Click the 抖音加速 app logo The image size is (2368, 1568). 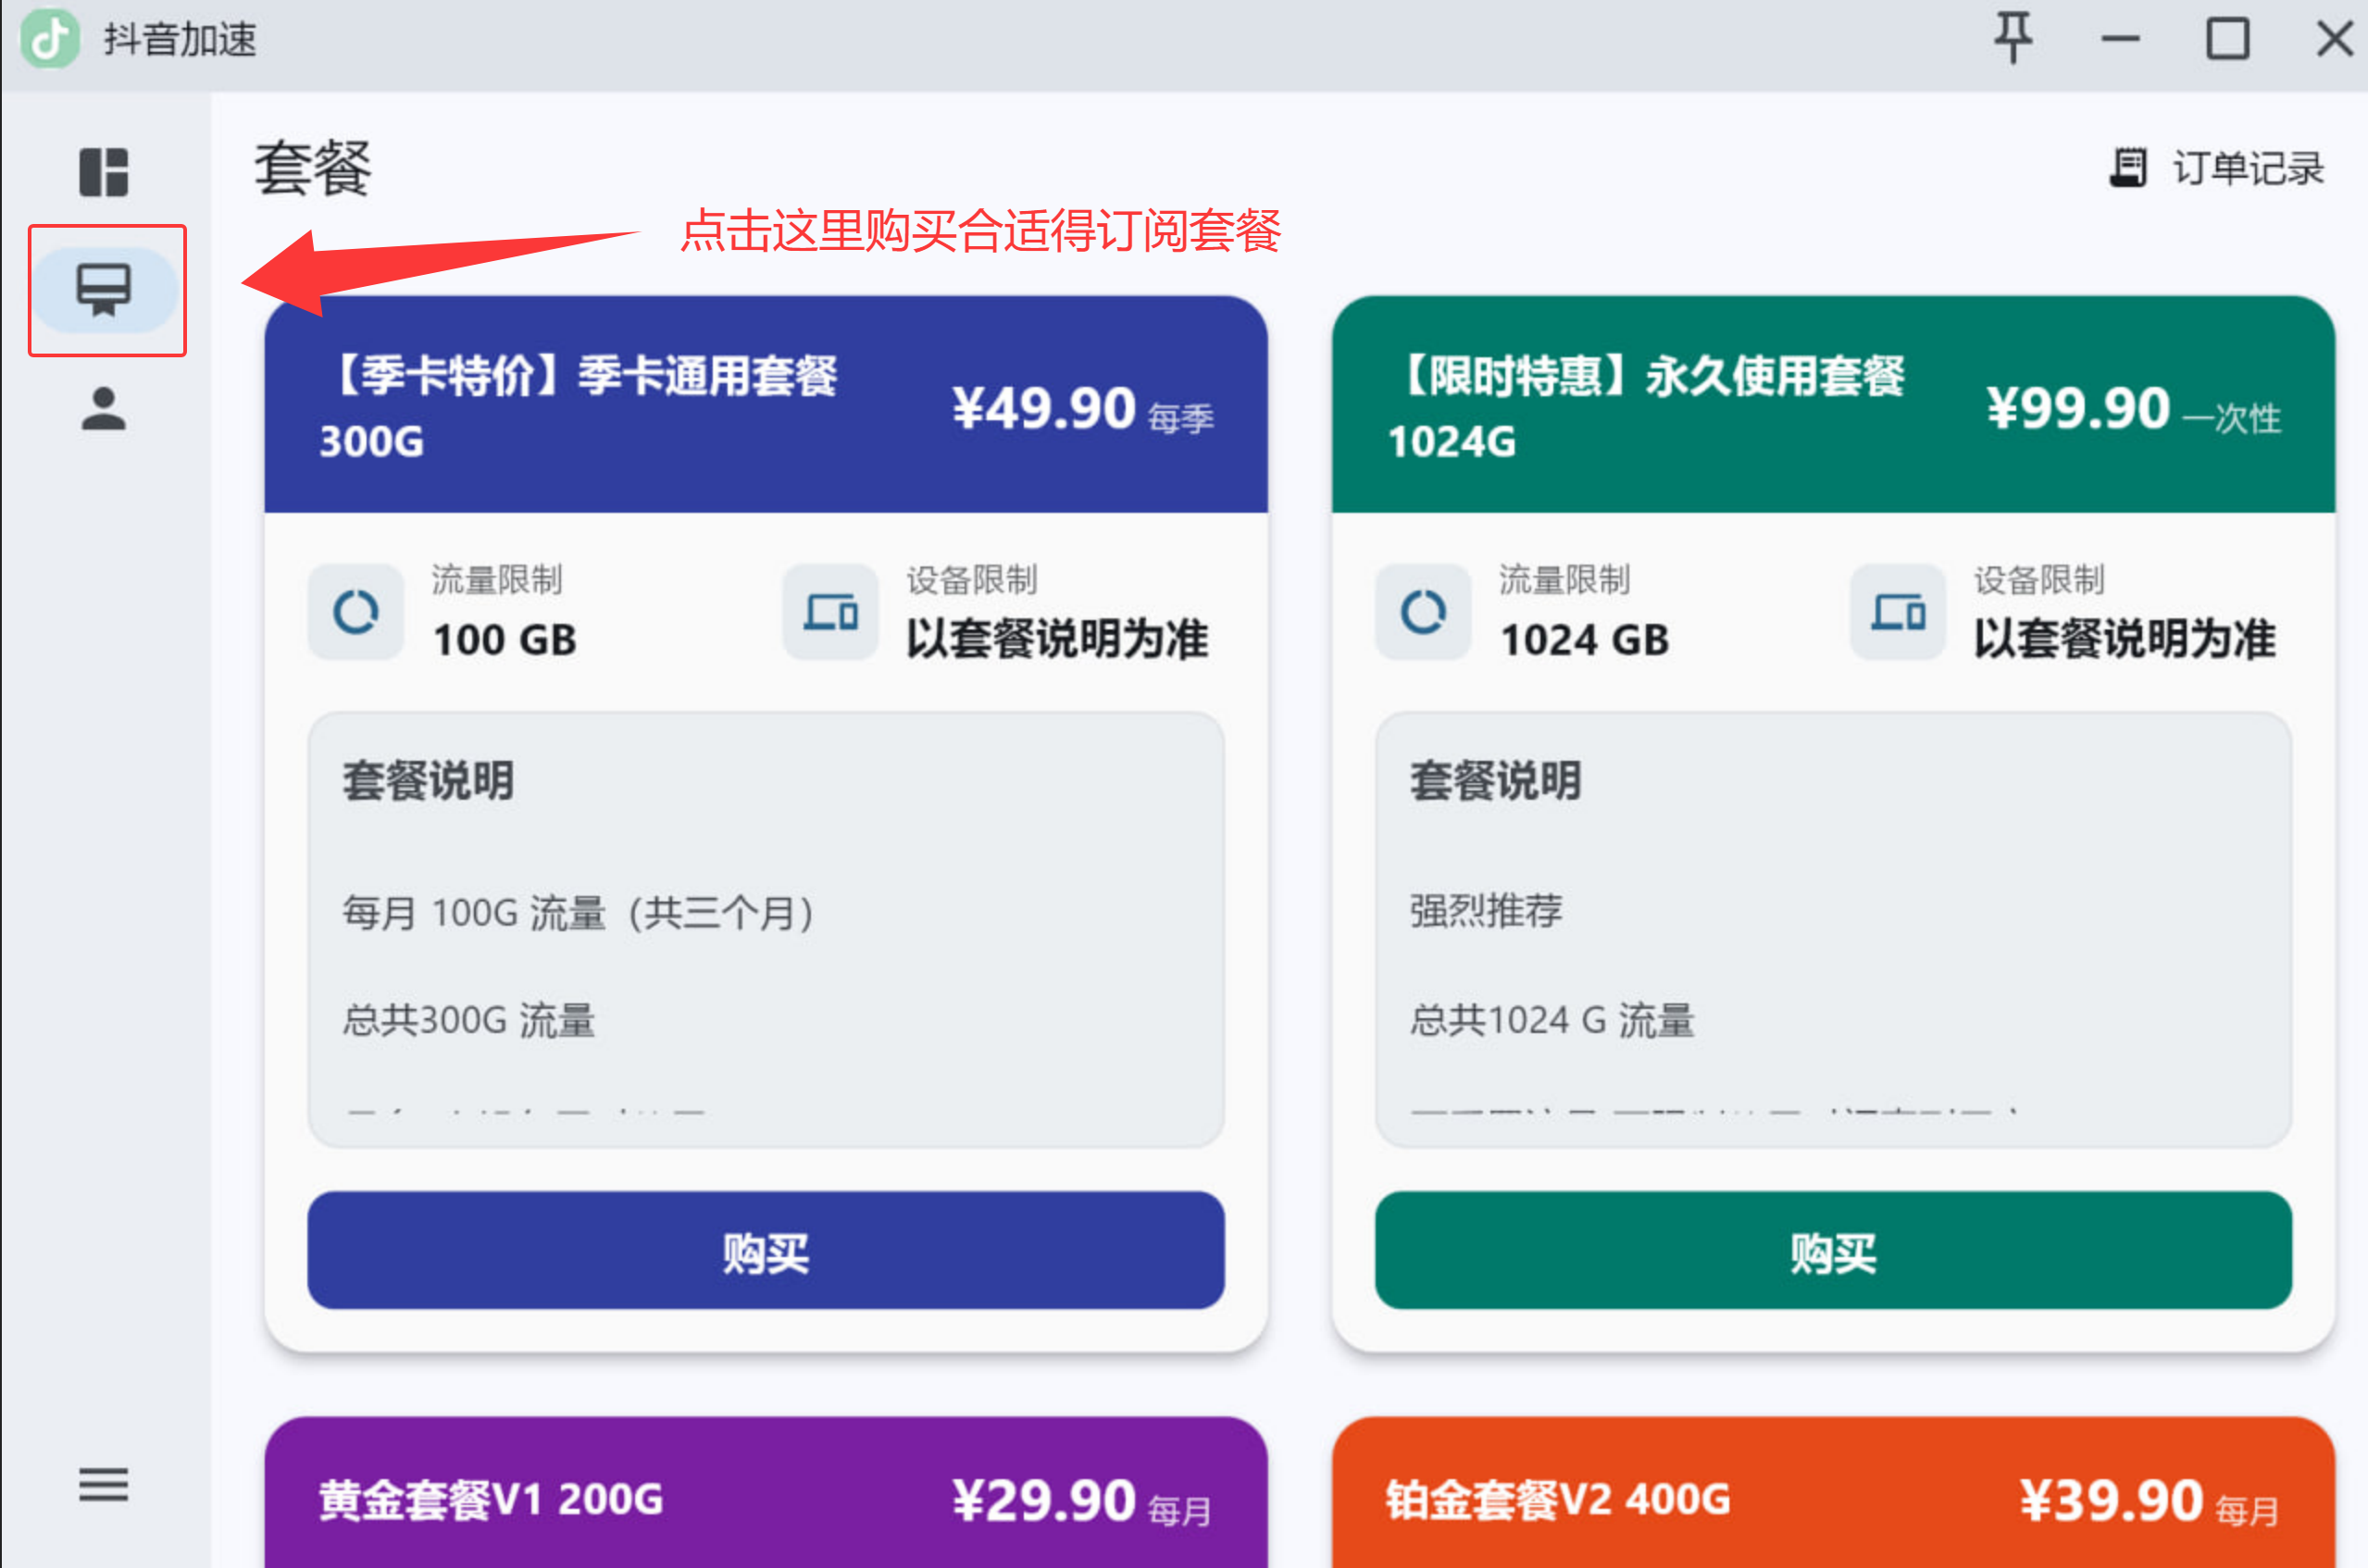point(50,39)
